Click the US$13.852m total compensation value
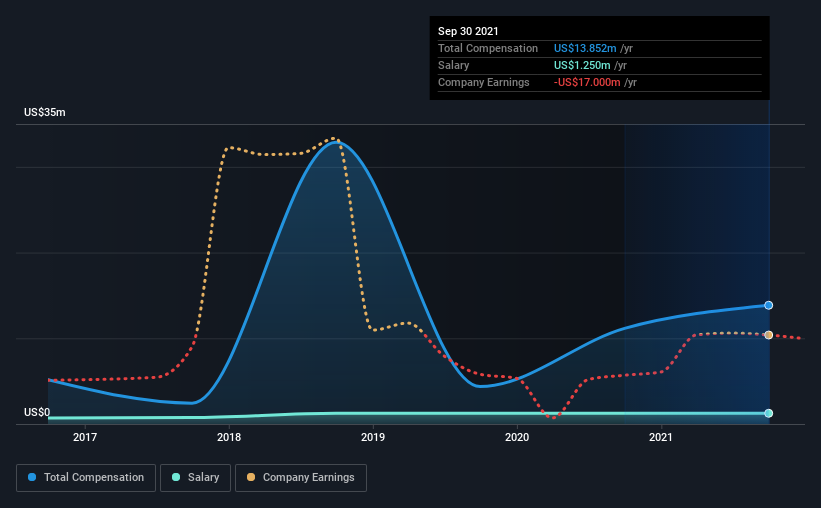This screenshot has width=821, height=508. [585, 49]
